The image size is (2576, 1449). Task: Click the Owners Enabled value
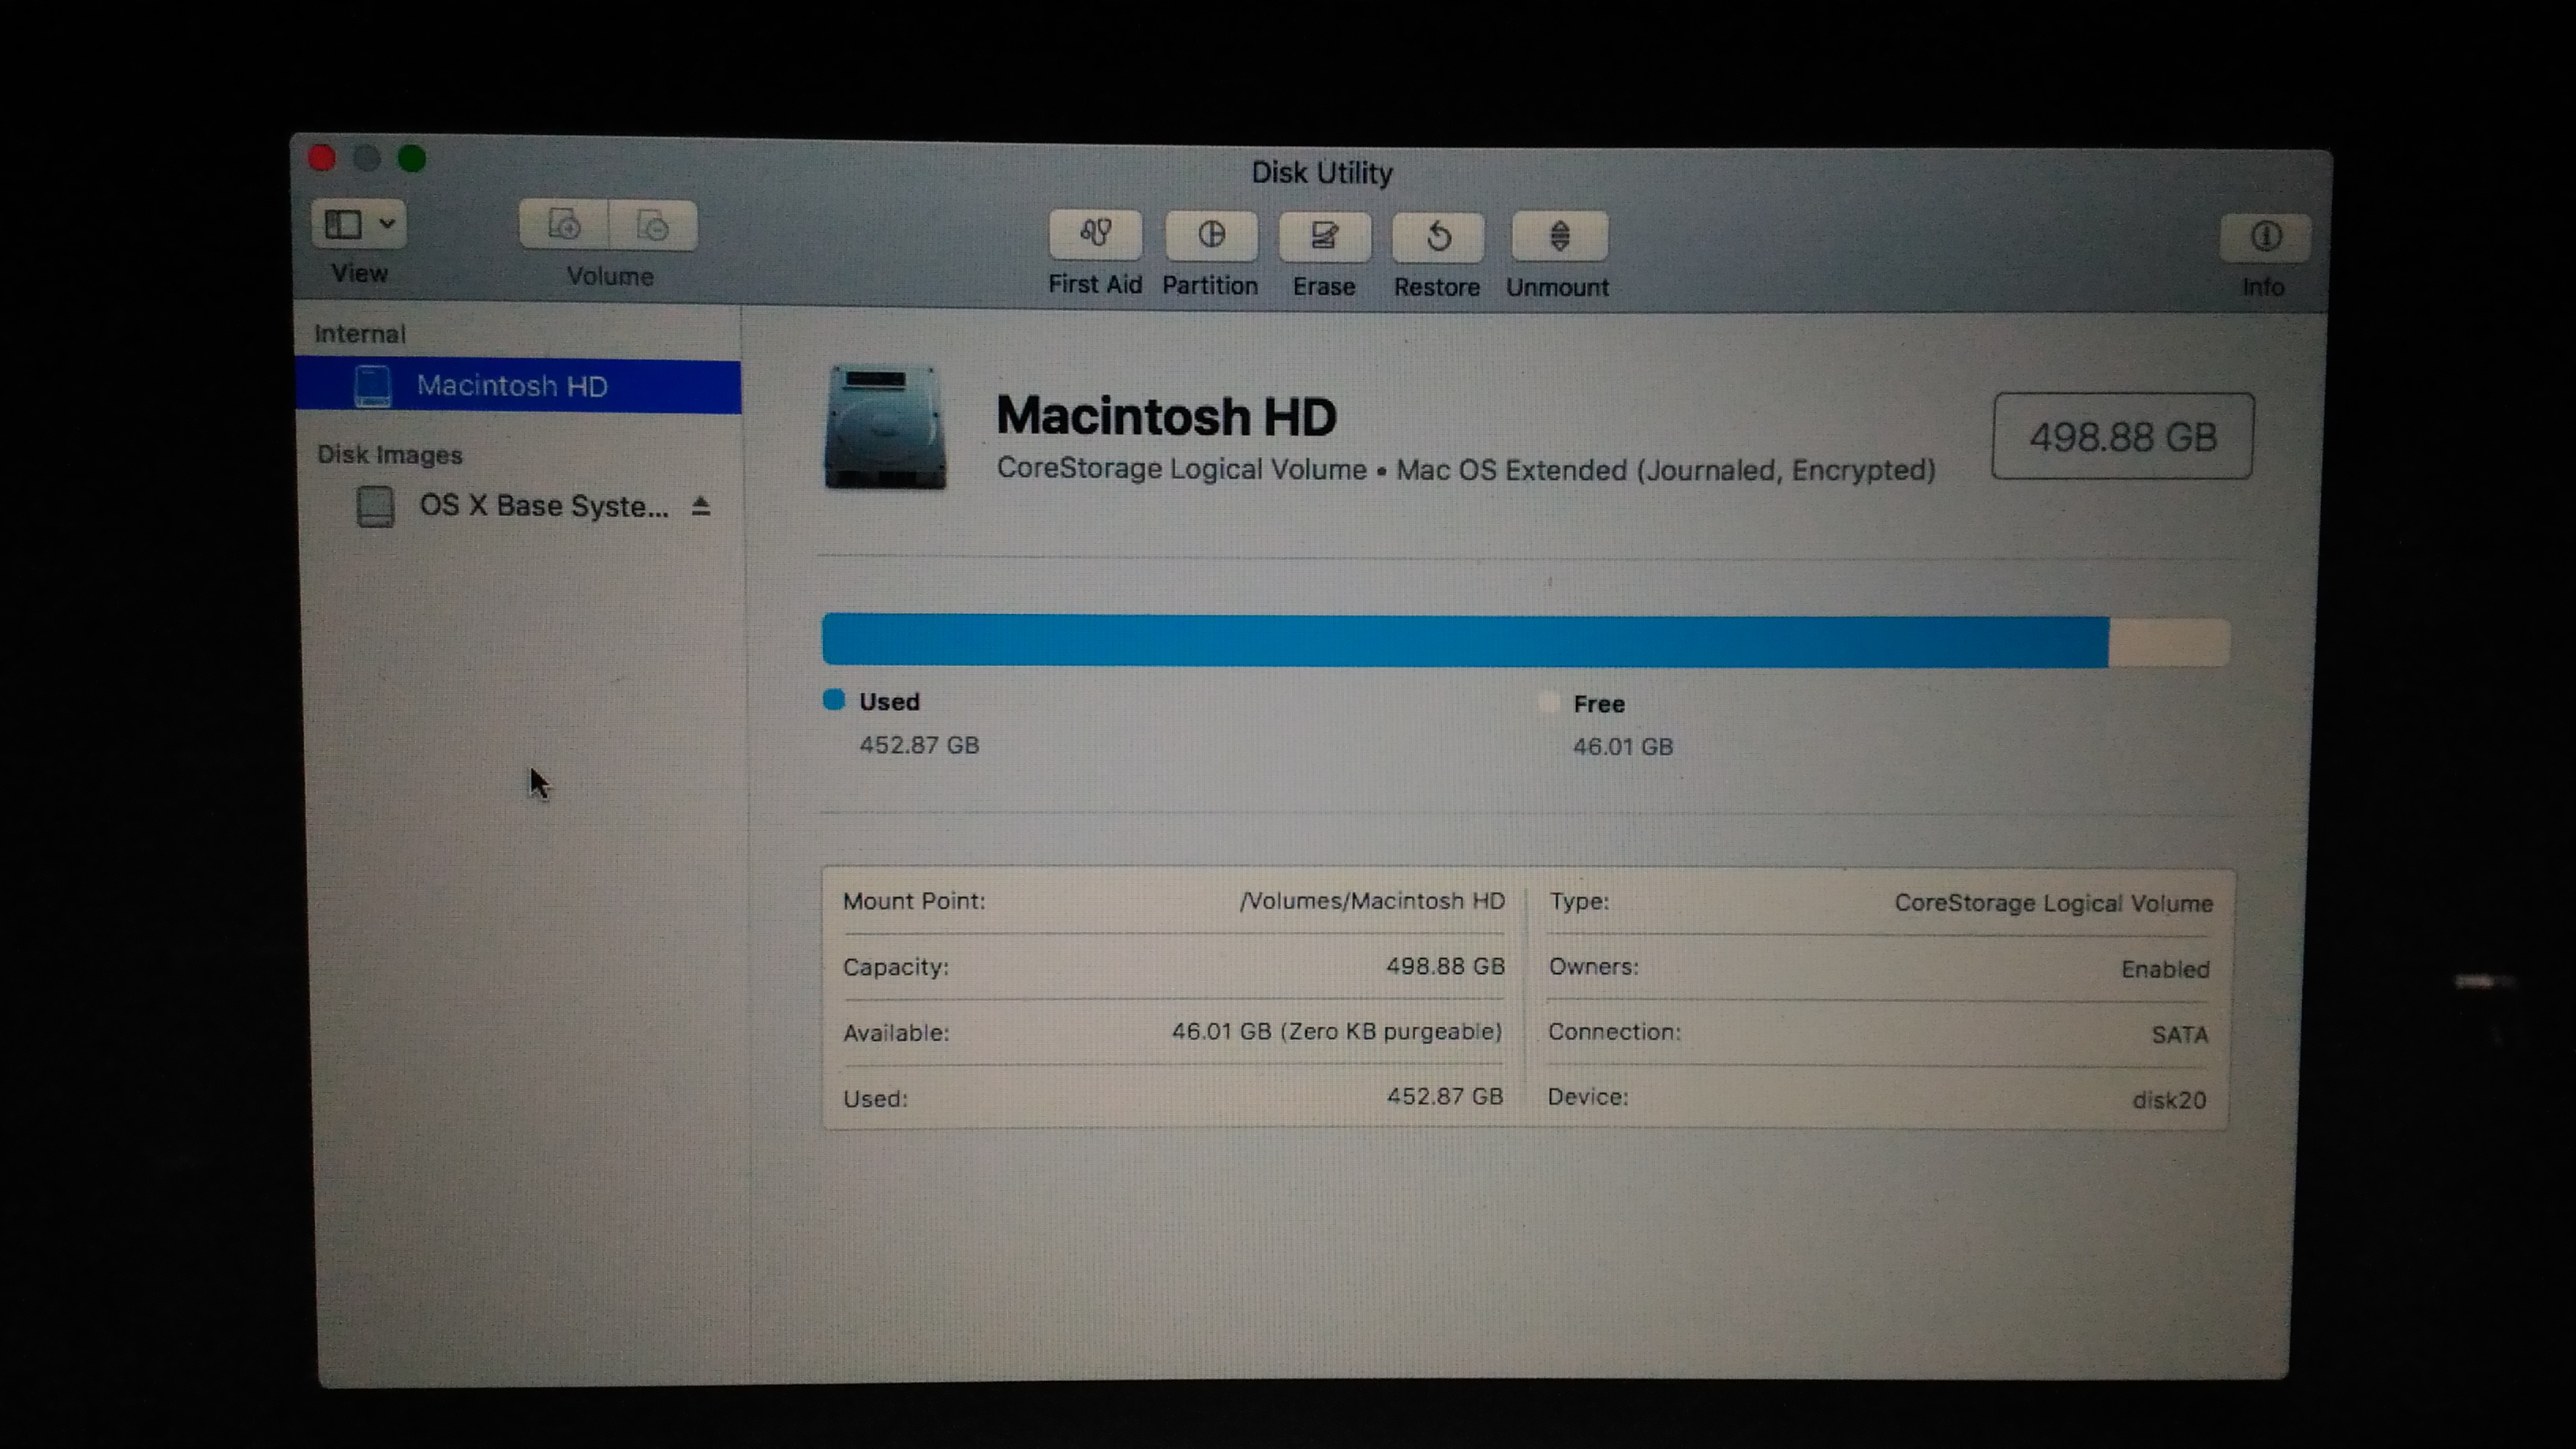coord(2165,969)
